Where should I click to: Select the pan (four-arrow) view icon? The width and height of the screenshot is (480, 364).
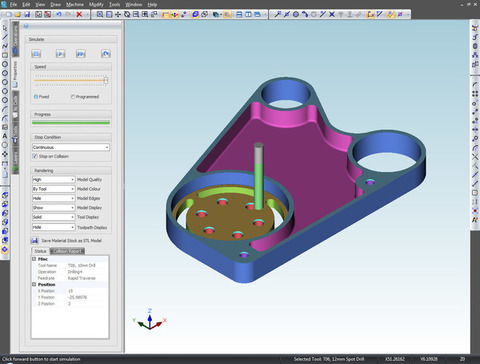click(118, 14)
